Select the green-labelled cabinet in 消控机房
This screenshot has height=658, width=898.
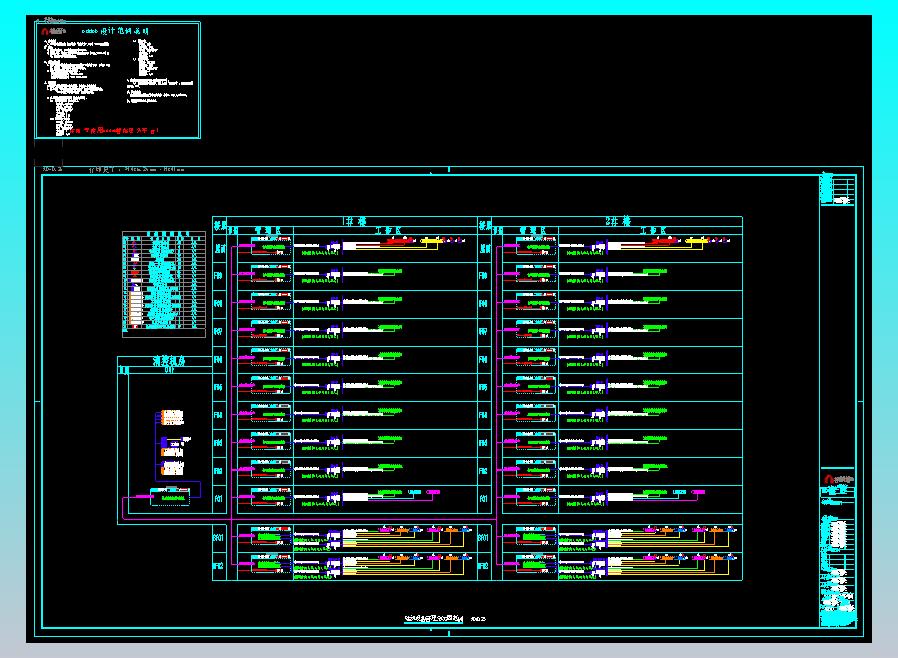tap(170, 497)
